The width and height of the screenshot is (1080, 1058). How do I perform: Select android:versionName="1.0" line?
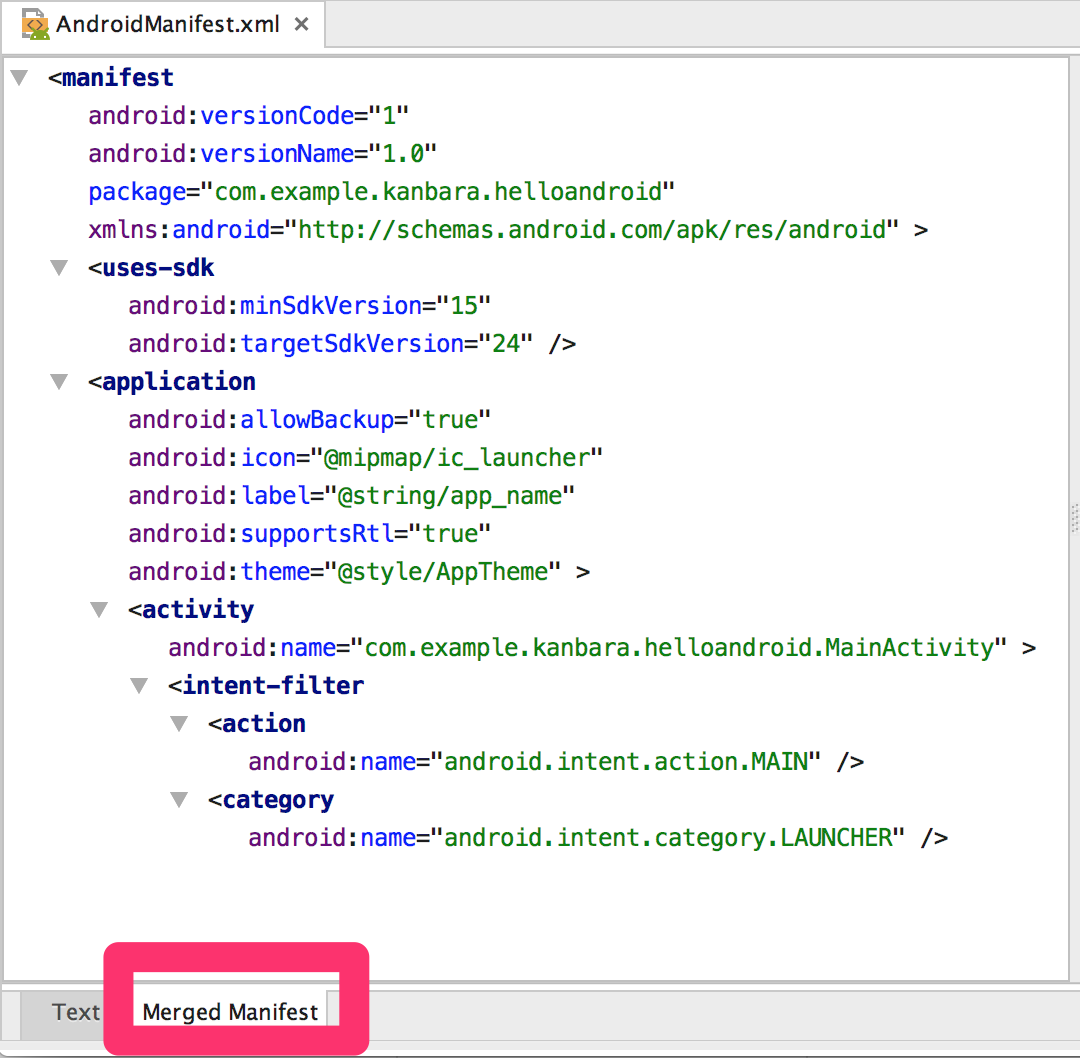[x=262, y=153]
